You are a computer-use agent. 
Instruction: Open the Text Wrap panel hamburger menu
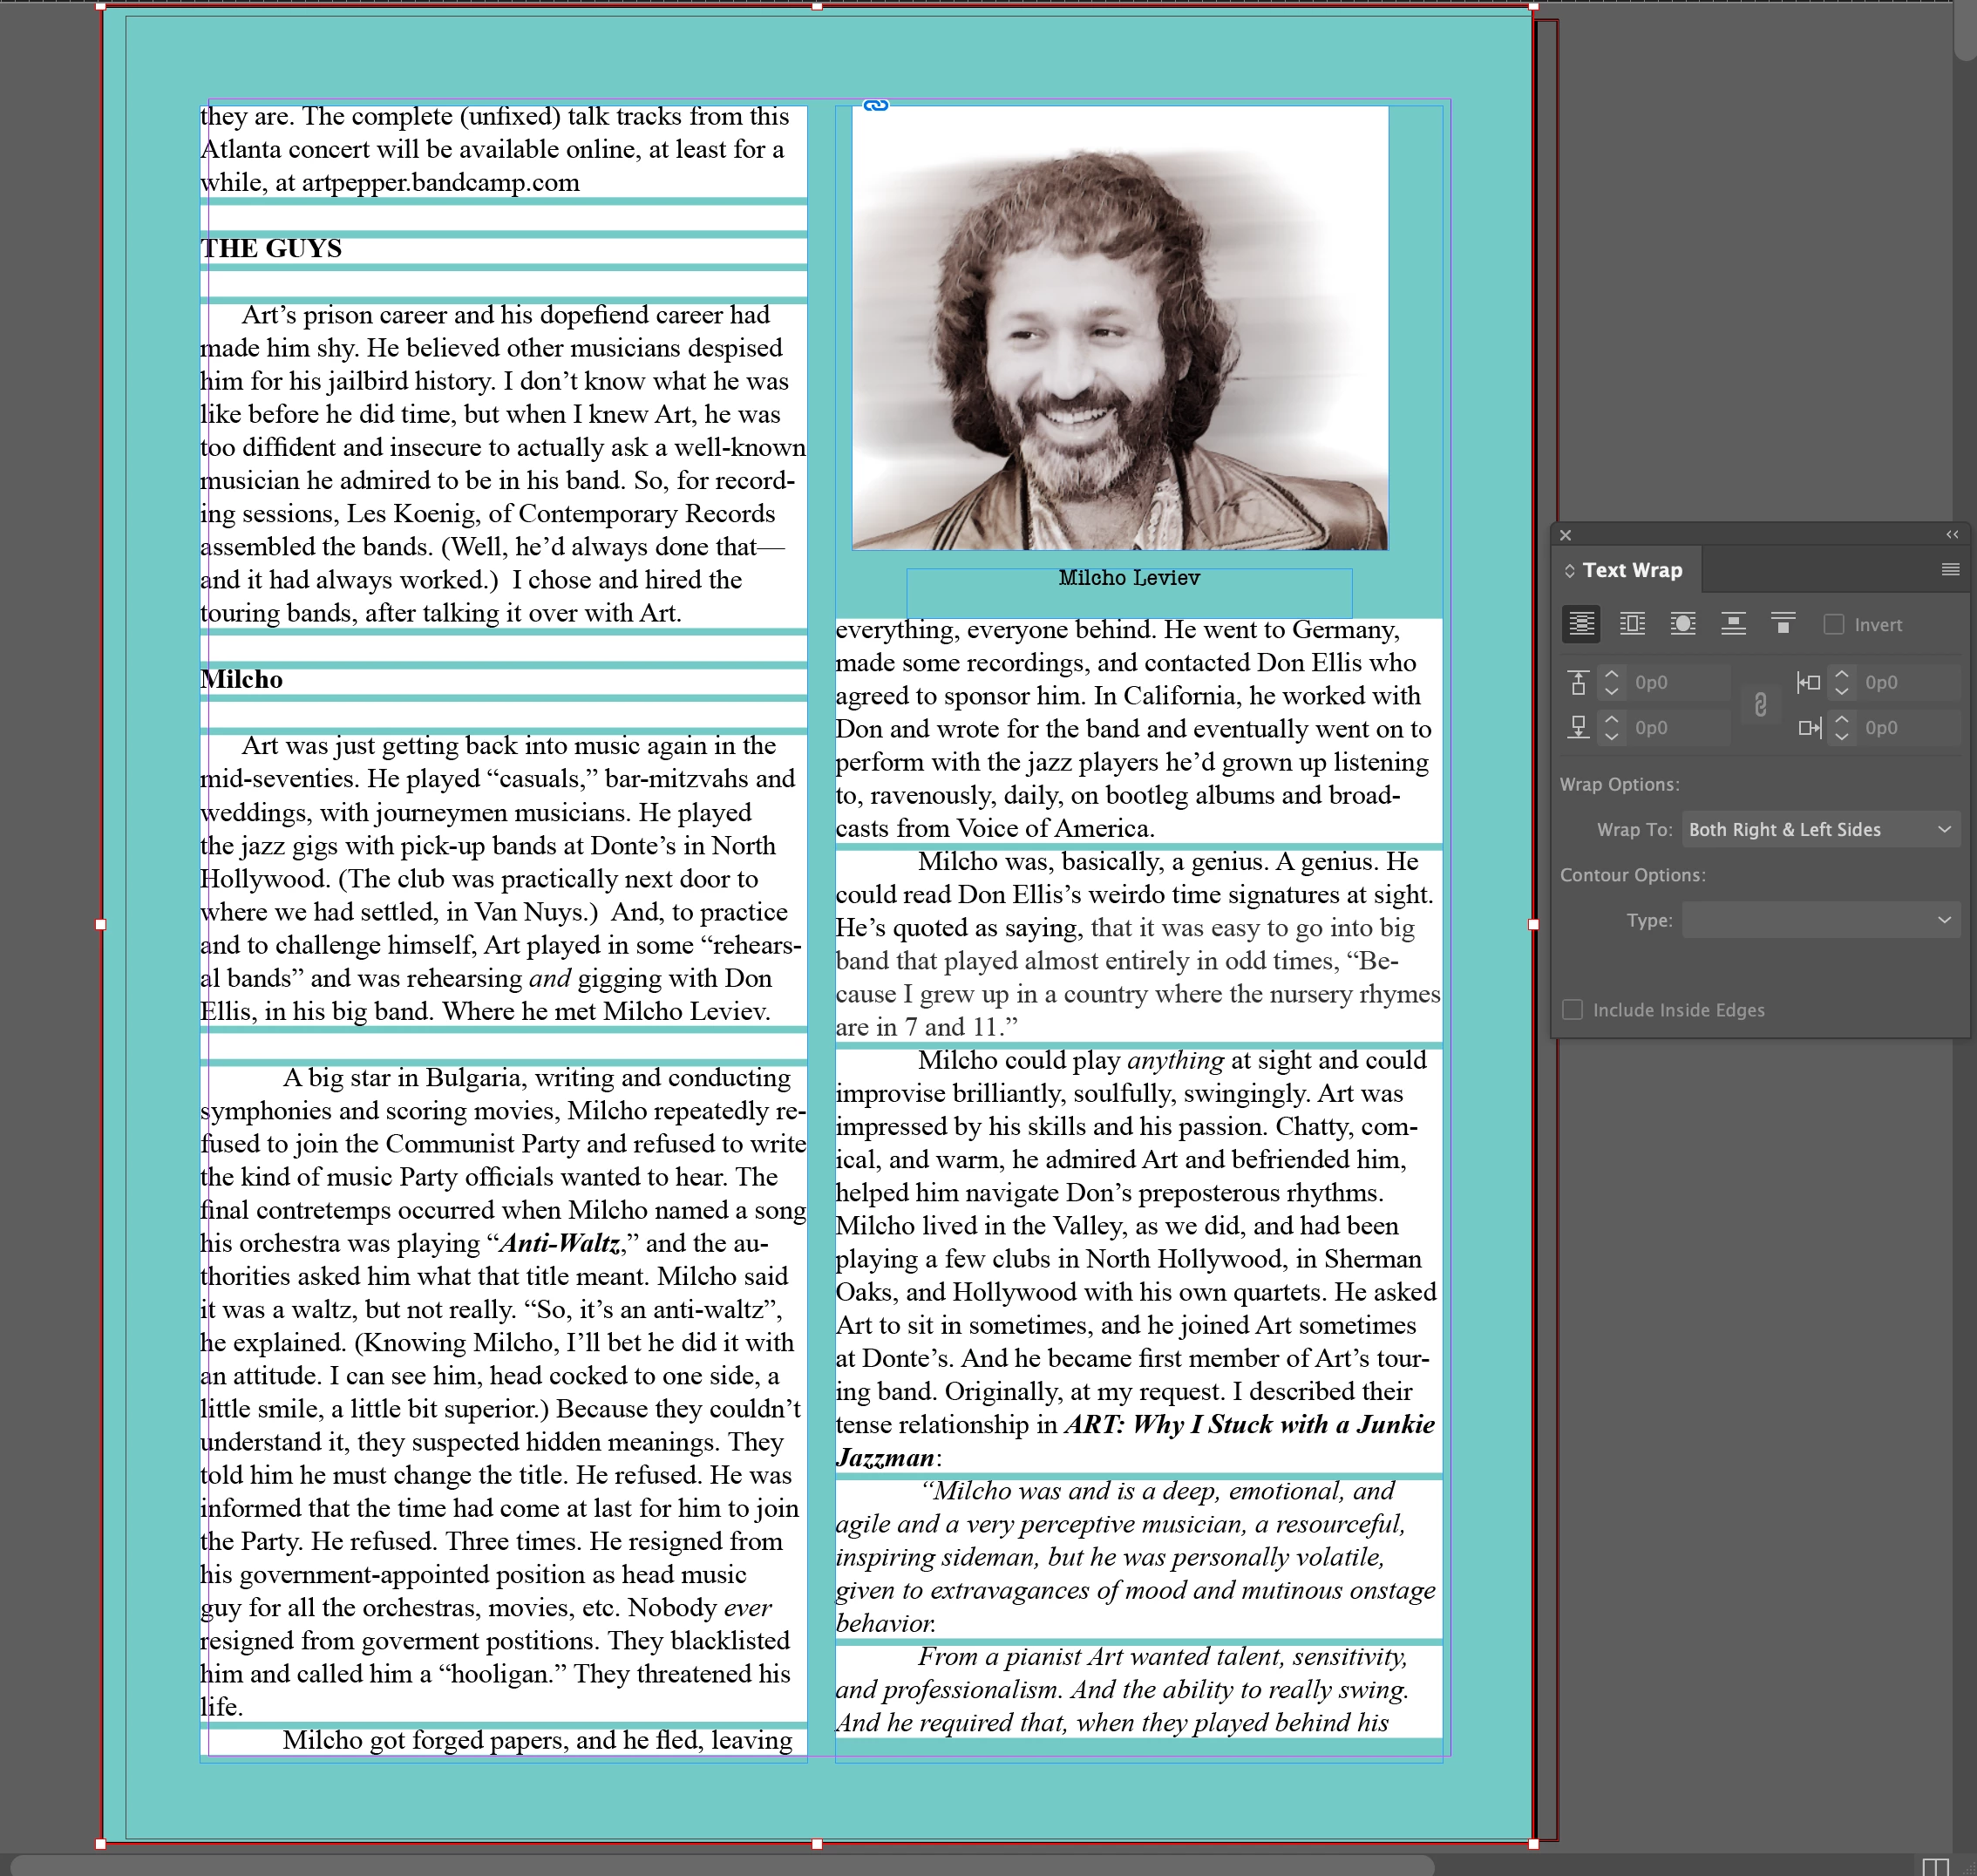click(1949, 570)
